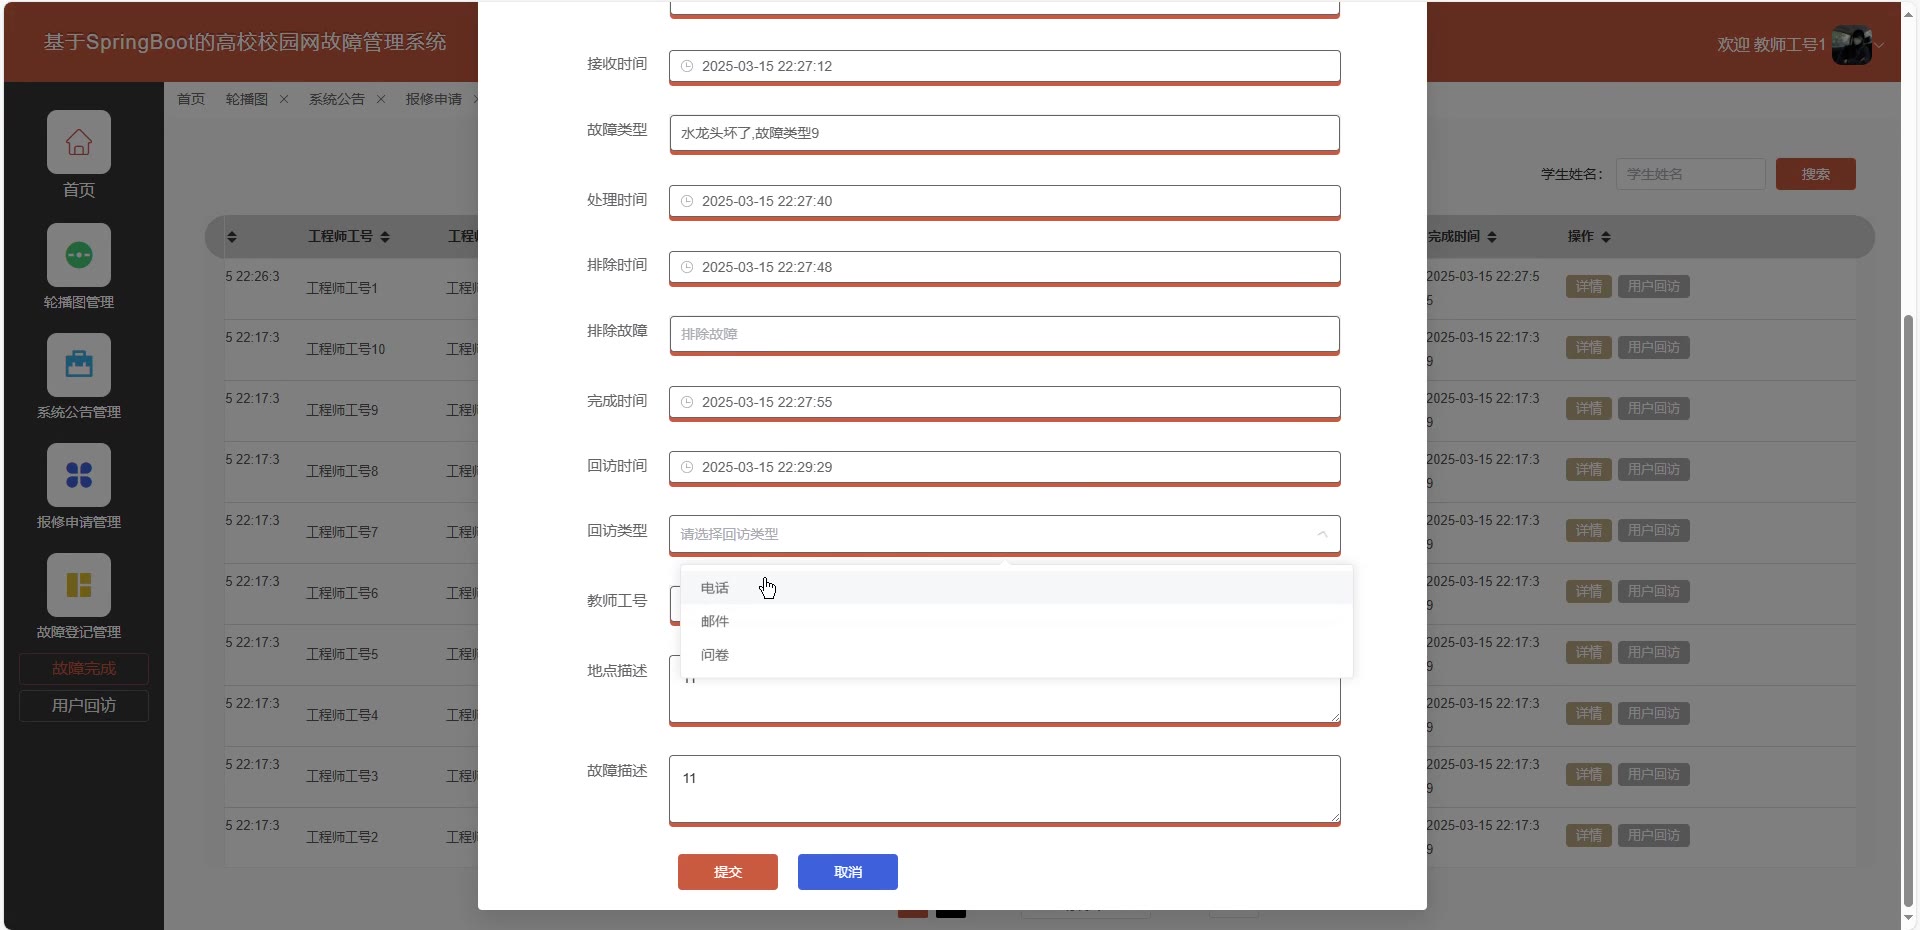The height and width of the screenshot is (930, 1920).
Task: Open system announcement management icon
Action: click(79, 365)
